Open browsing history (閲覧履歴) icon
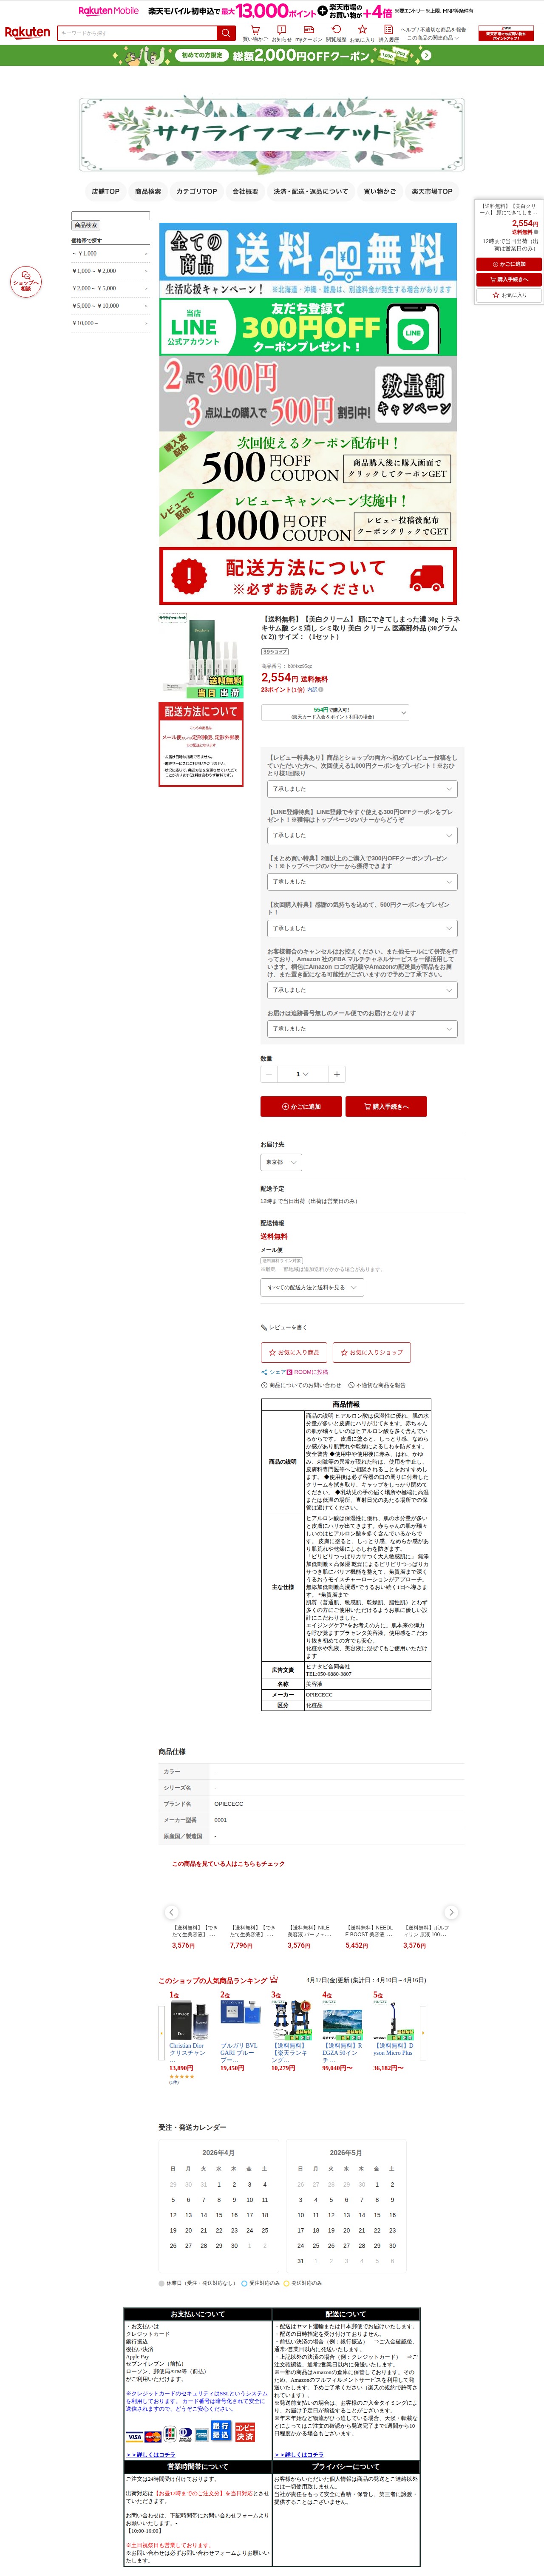 [x=336, y=33]
